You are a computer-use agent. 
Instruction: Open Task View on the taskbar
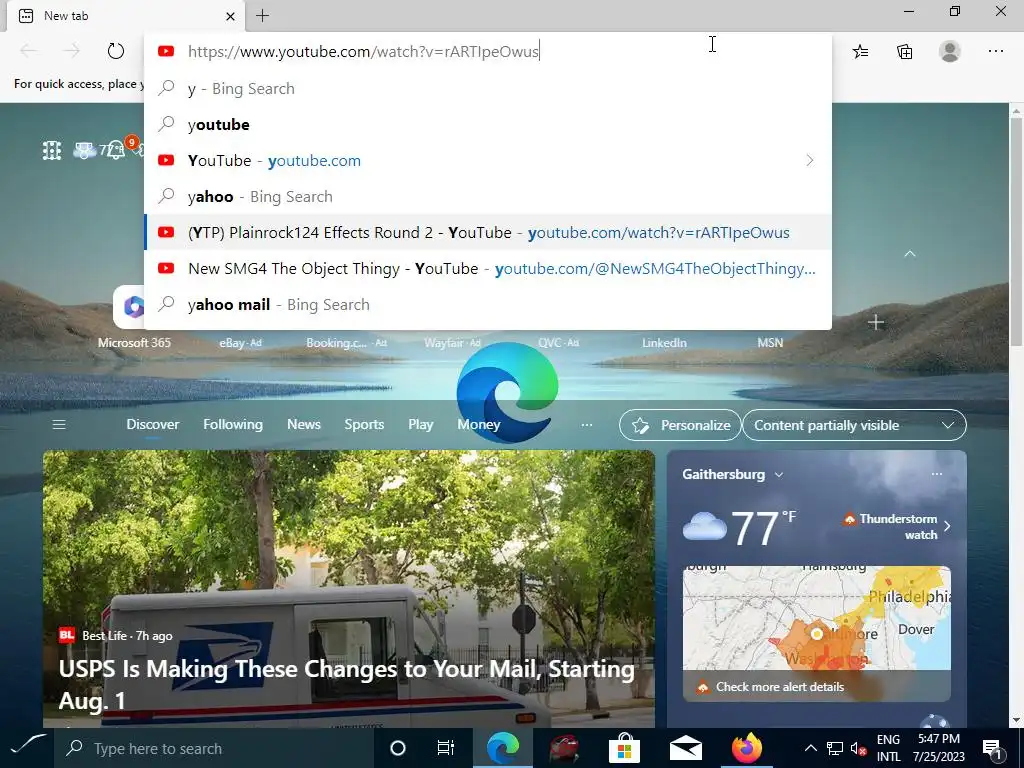[445, 748]
